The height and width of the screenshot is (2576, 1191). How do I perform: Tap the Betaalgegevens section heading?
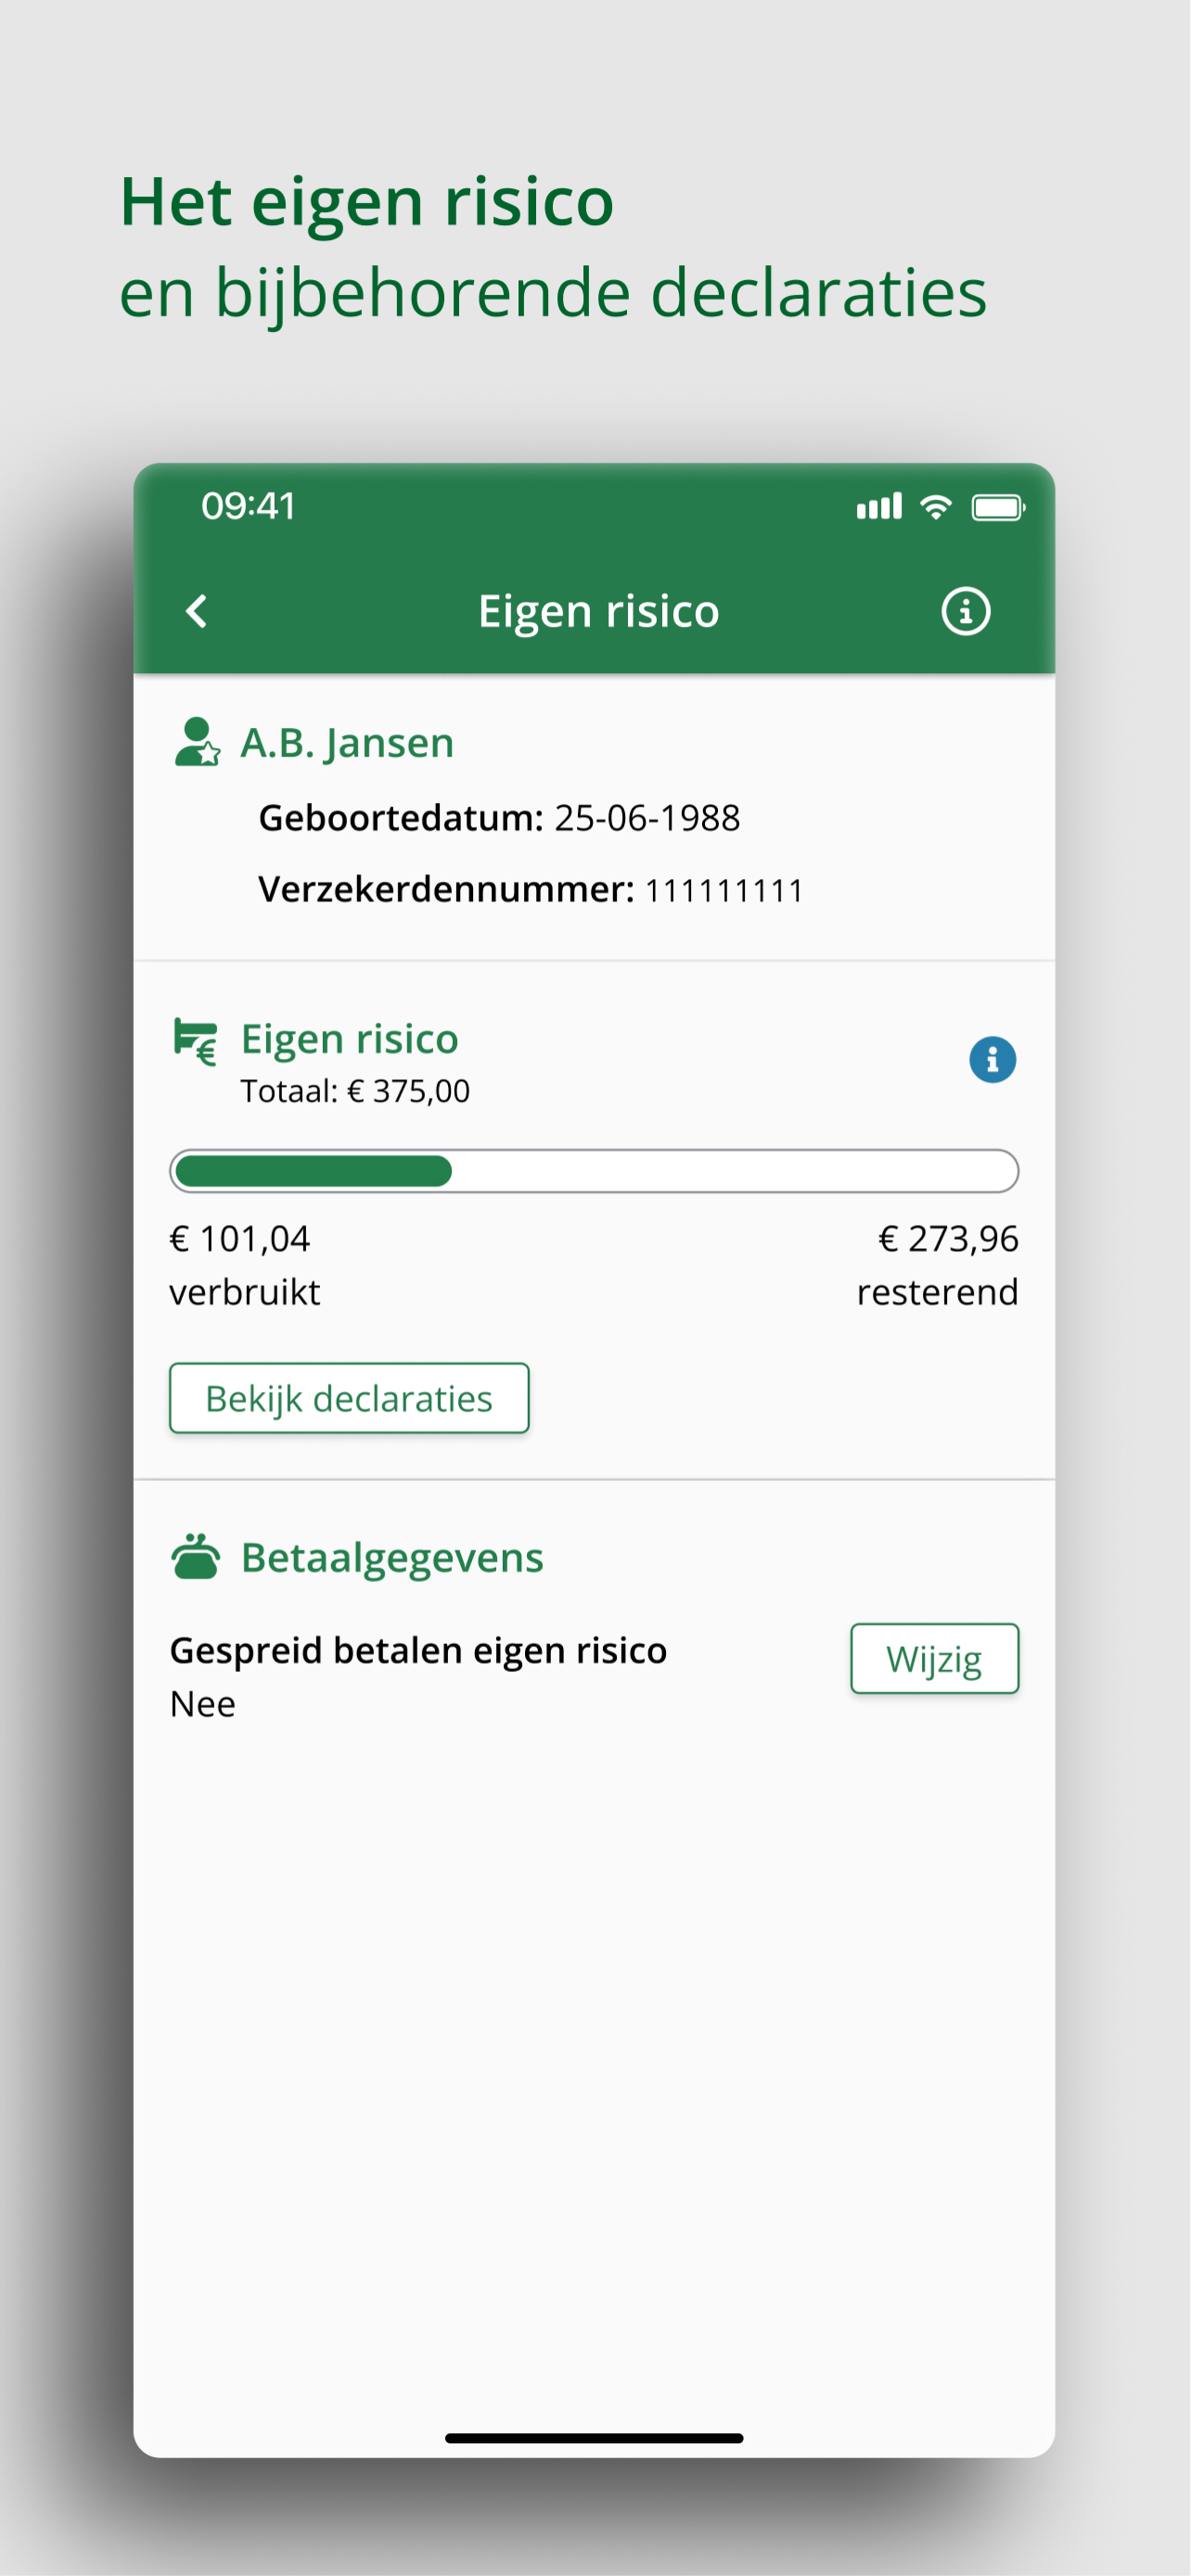392,1557
